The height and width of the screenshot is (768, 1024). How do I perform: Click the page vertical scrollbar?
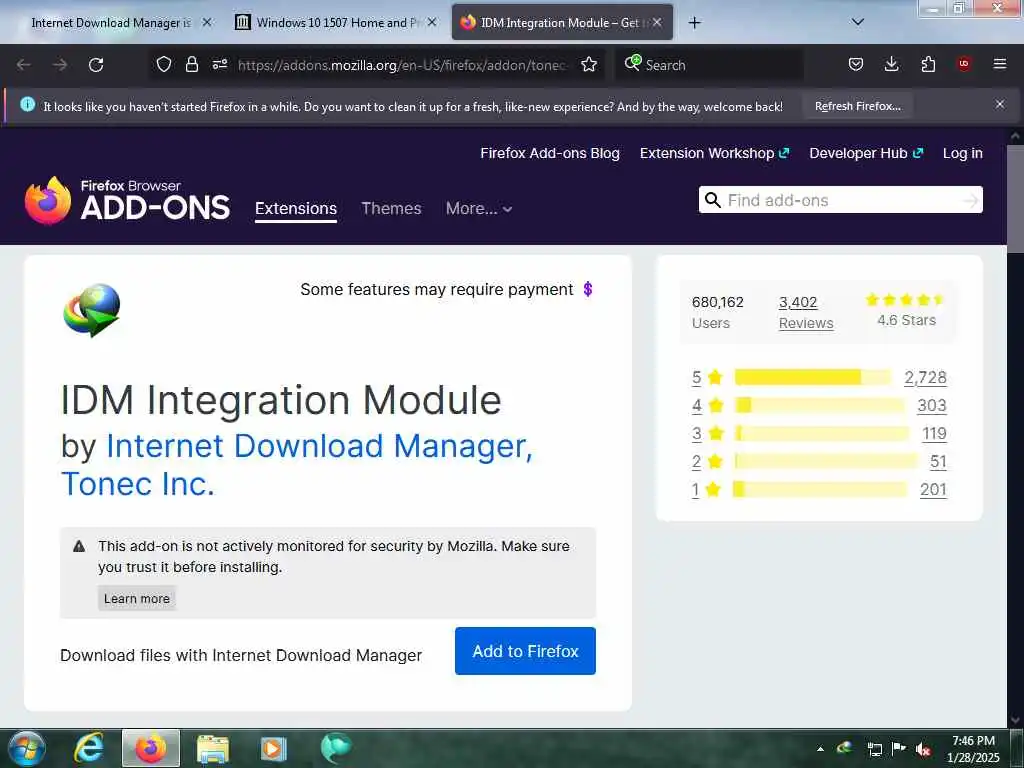click(1015, 199)
